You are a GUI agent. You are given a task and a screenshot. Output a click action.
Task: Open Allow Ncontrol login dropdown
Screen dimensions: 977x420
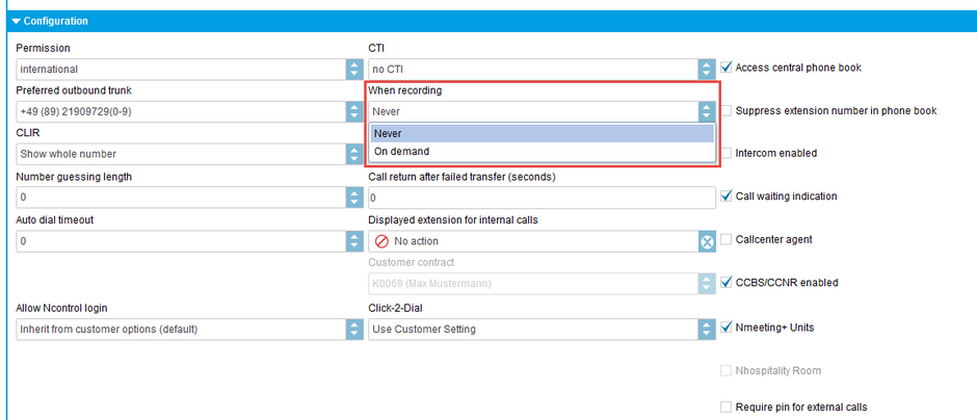(189, 329)
